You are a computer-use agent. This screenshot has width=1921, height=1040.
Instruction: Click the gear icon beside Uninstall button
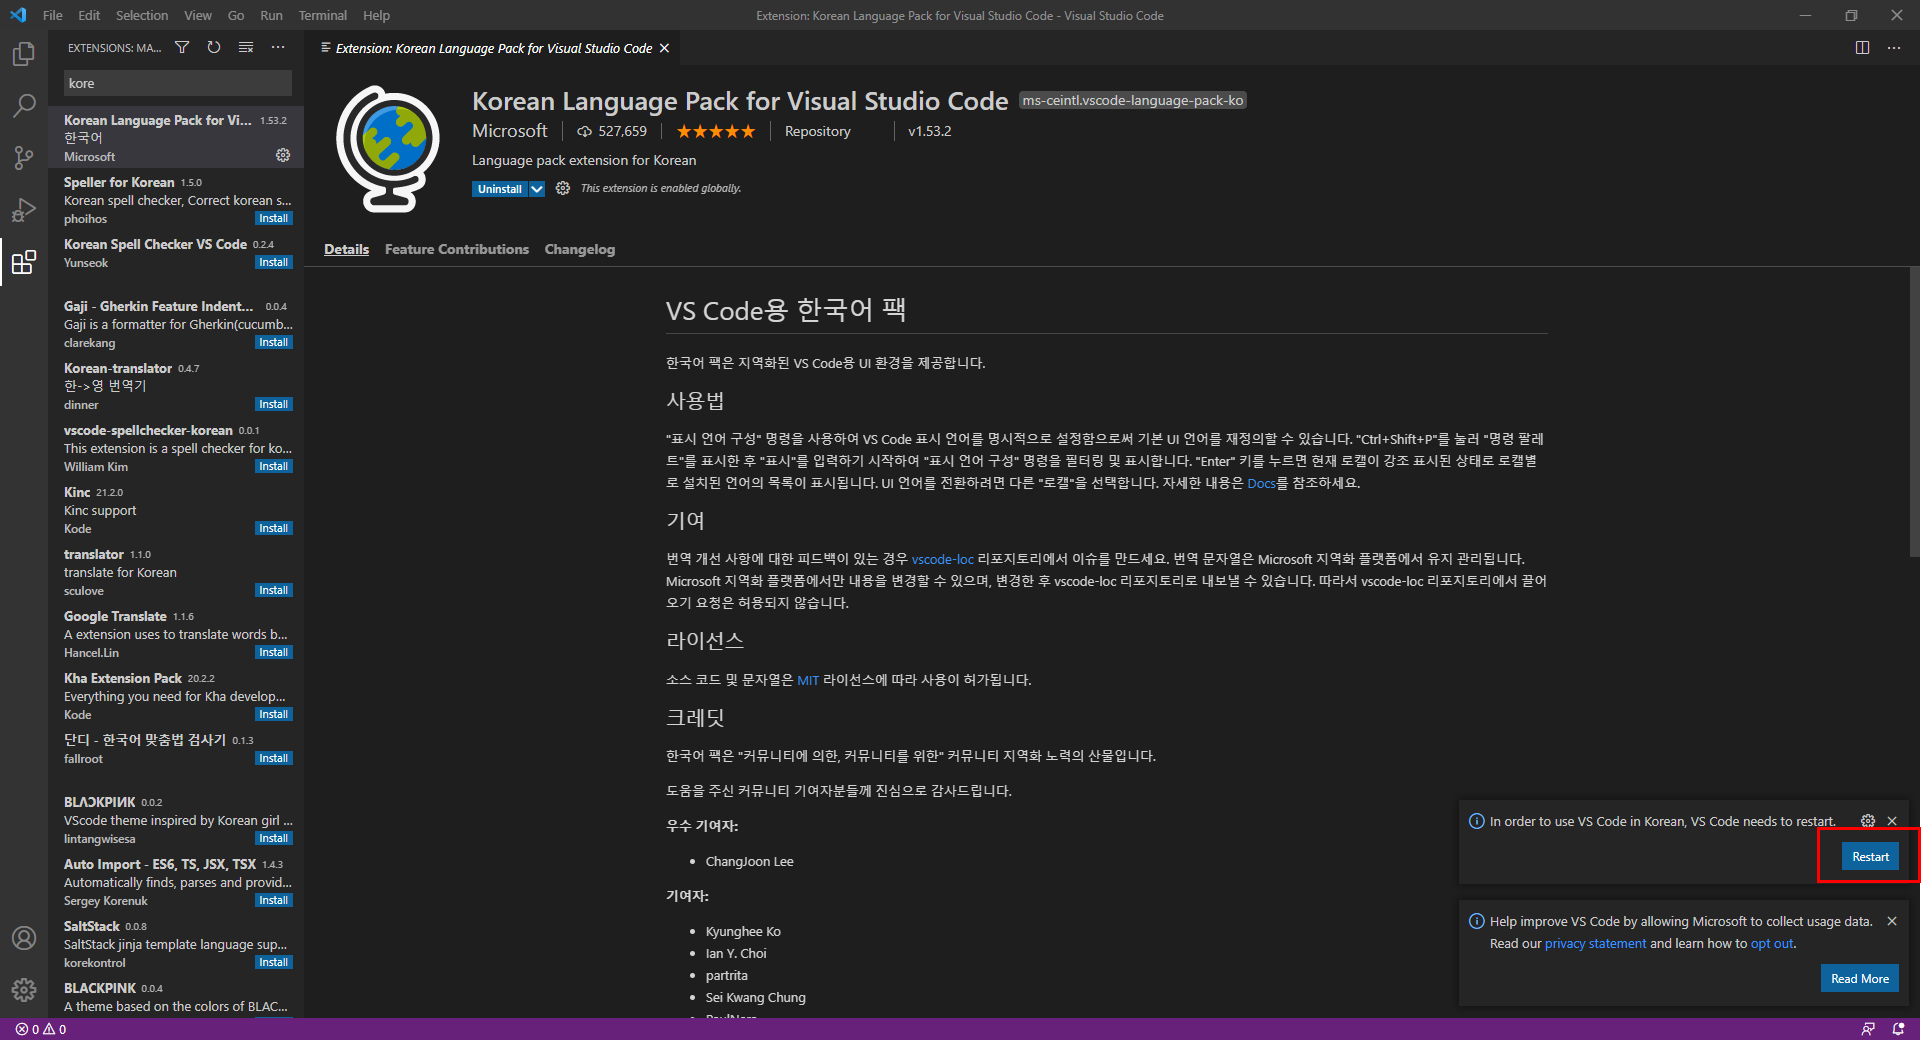pyautogui.click(x=563, y=188)
